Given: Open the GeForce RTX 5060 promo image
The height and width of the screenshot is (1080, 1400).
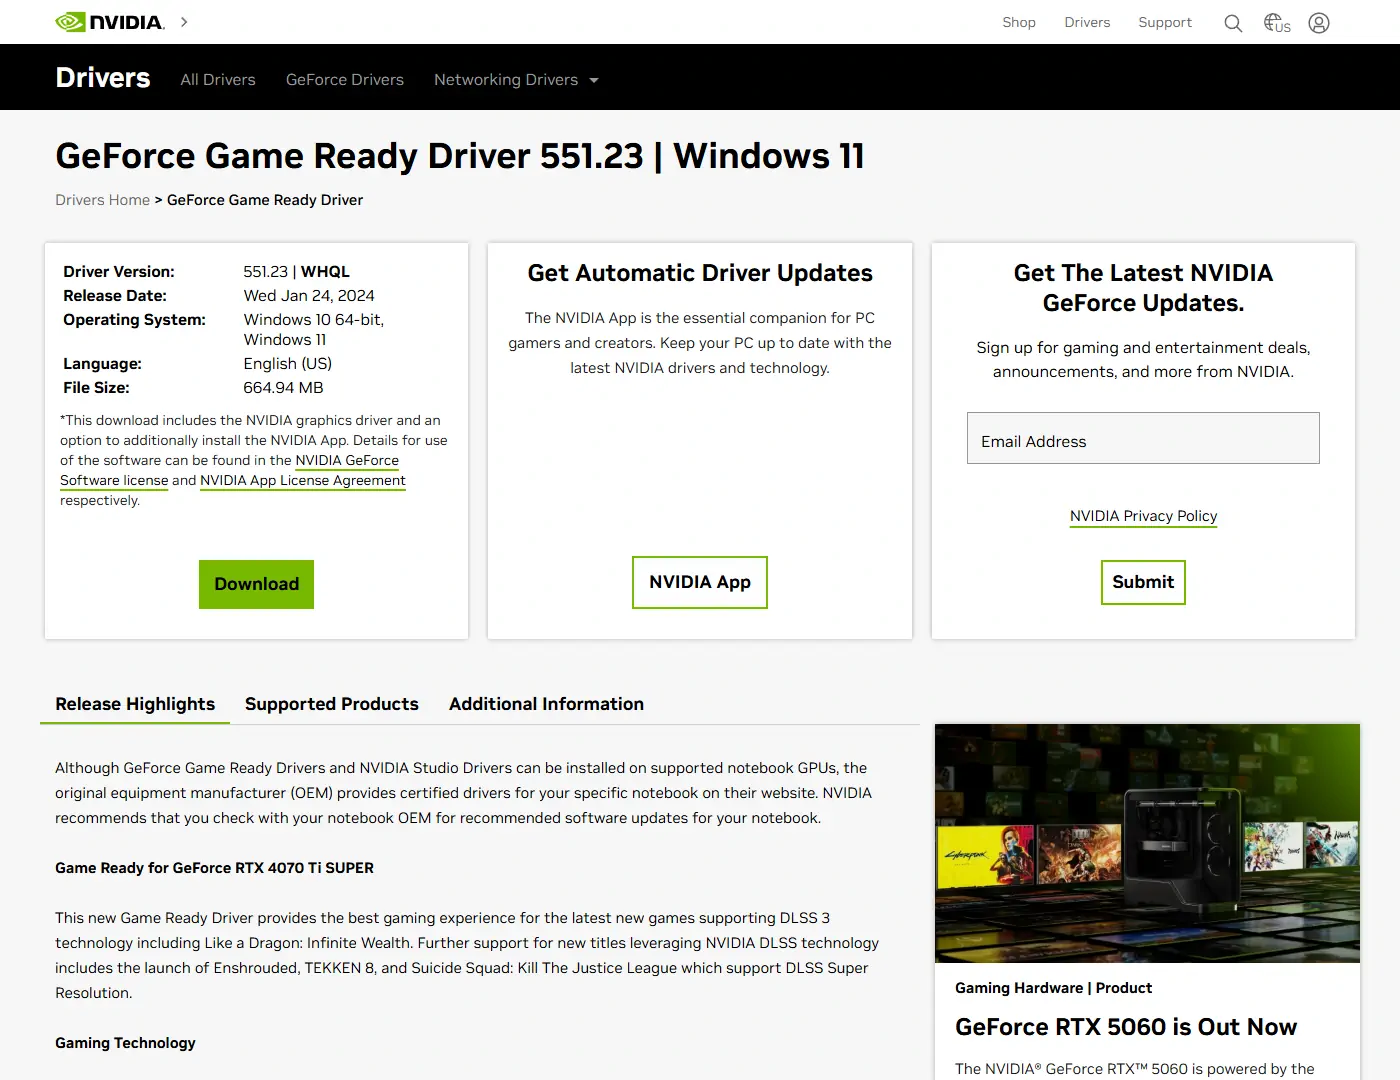Looking at the screenshot, I should pyautogui.click(x=1147, y=843).
